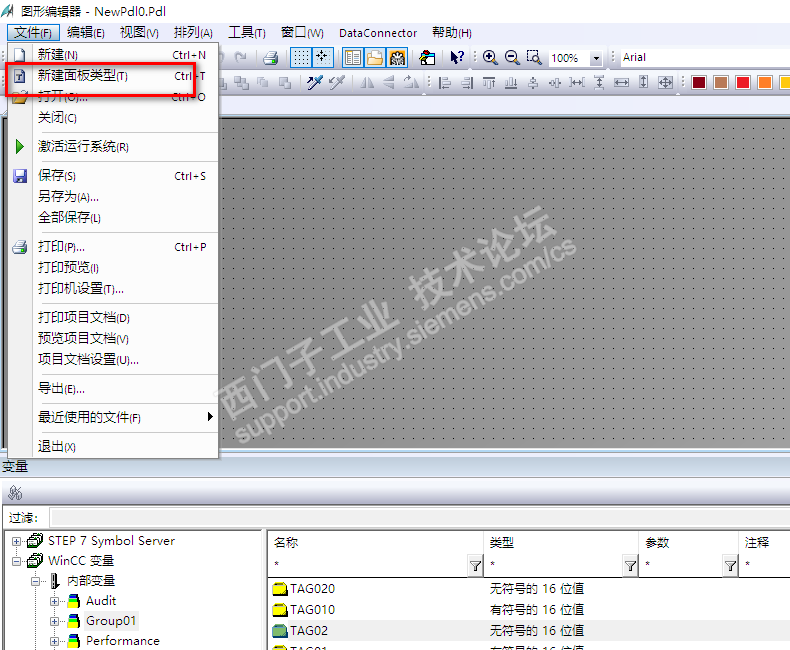Click the Align Right icon
This screenshot has height=650, width=790.
(467, 82)
